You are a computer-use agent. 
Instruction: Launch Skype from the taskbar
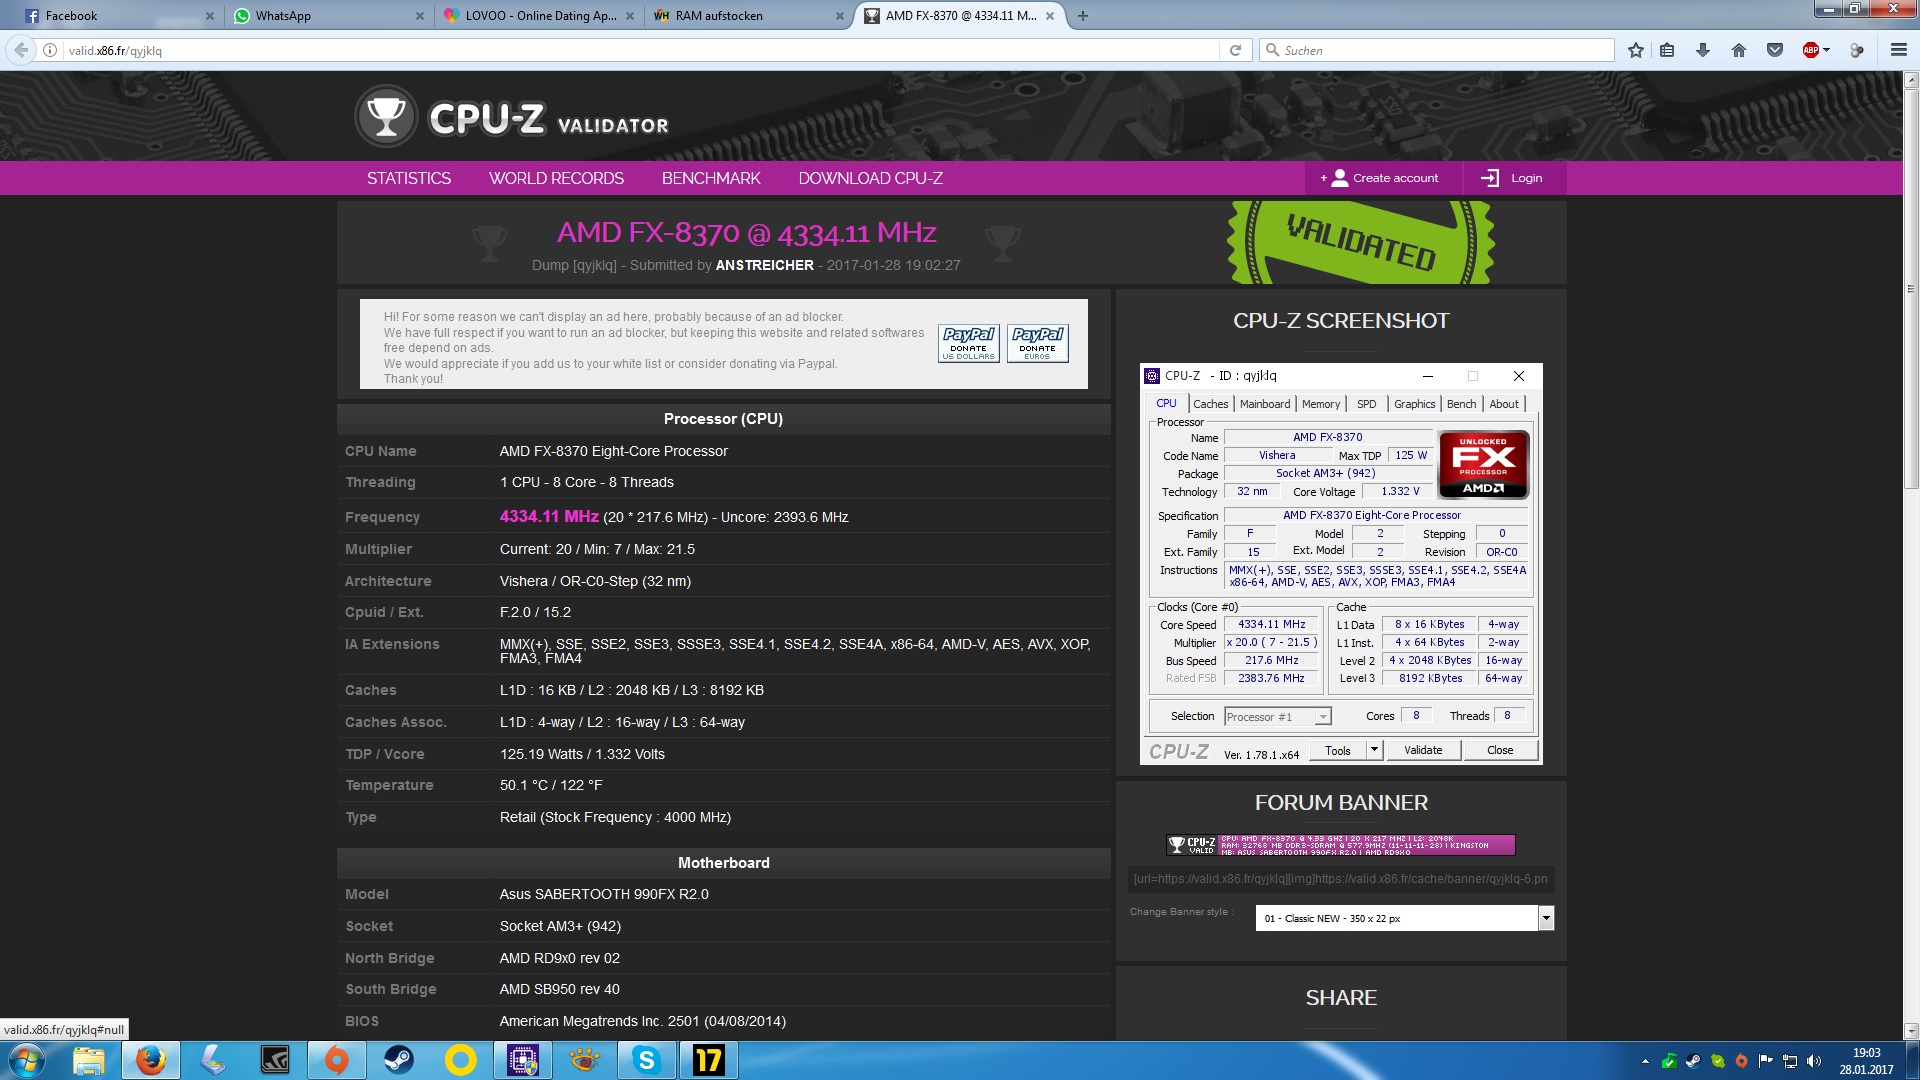tap(646, 1060)
